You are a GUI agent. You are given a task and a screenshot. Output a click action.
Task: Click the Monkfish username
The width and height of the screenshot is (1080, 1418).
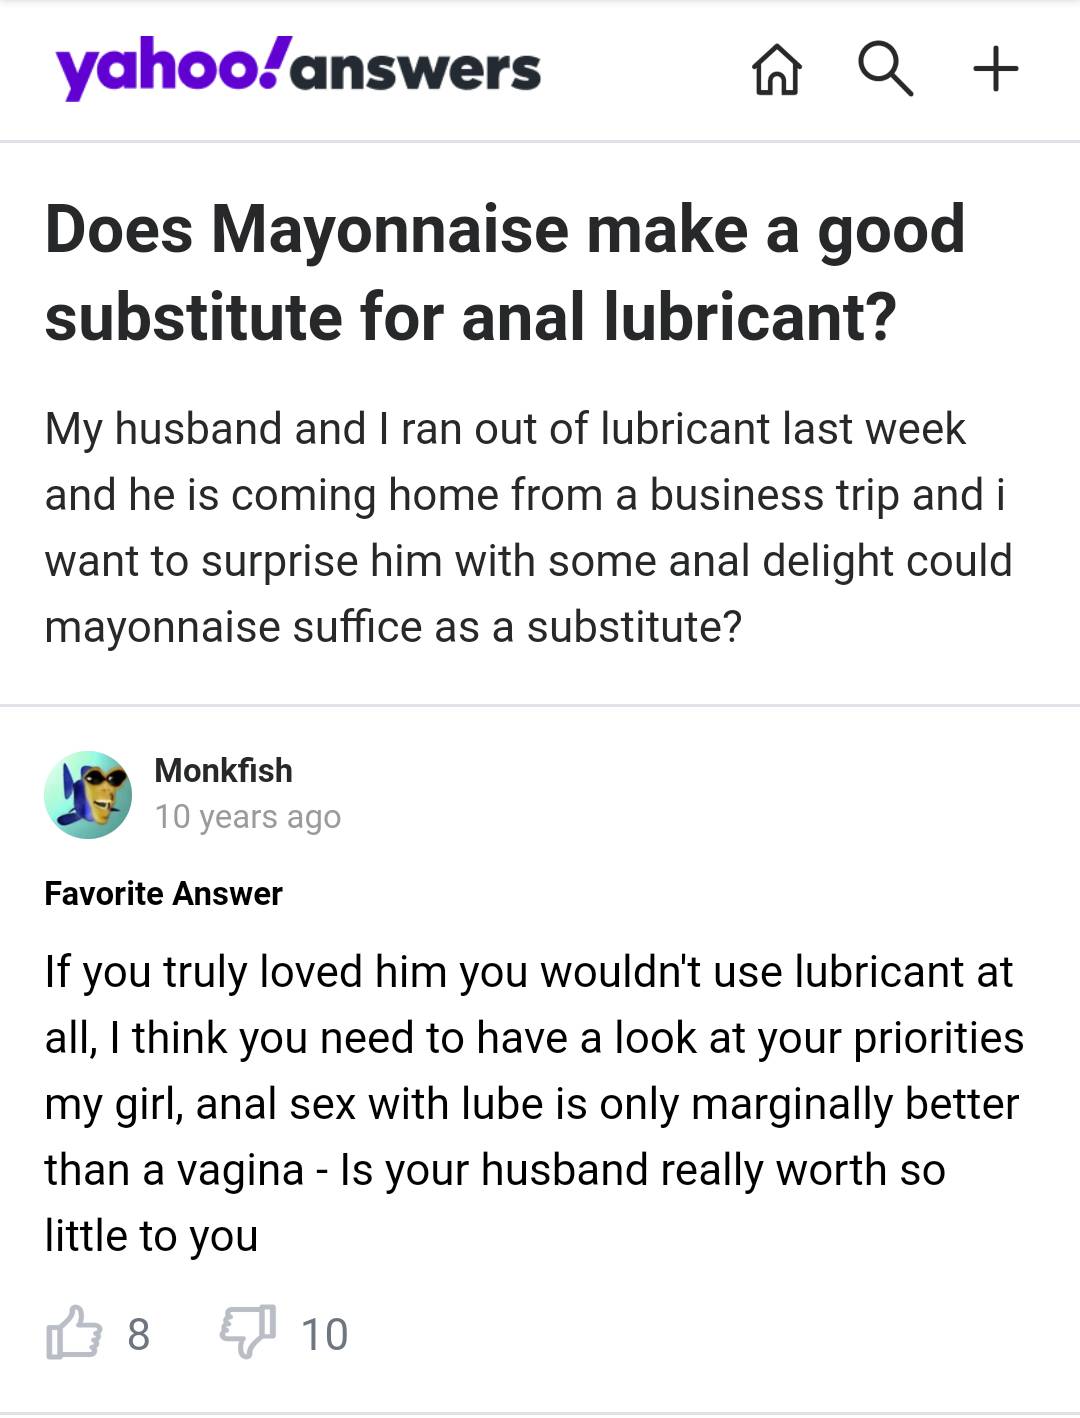pos(222,771)
